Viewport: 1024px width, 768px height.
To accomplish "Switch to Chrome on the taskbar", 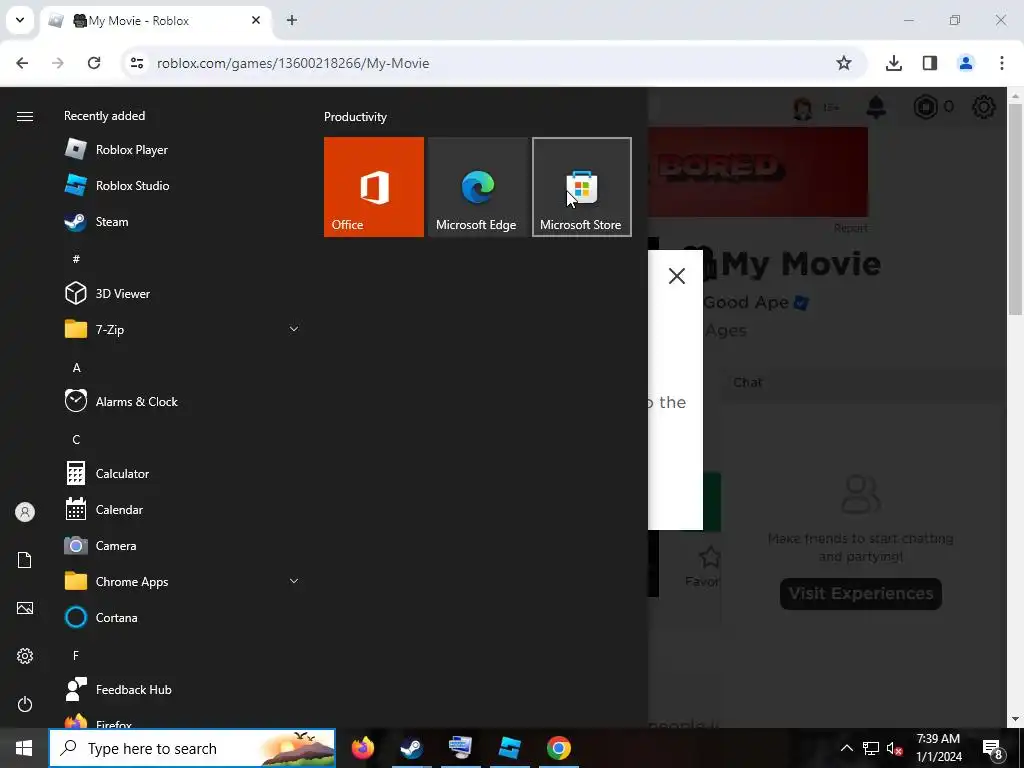I will coord(558,748).
